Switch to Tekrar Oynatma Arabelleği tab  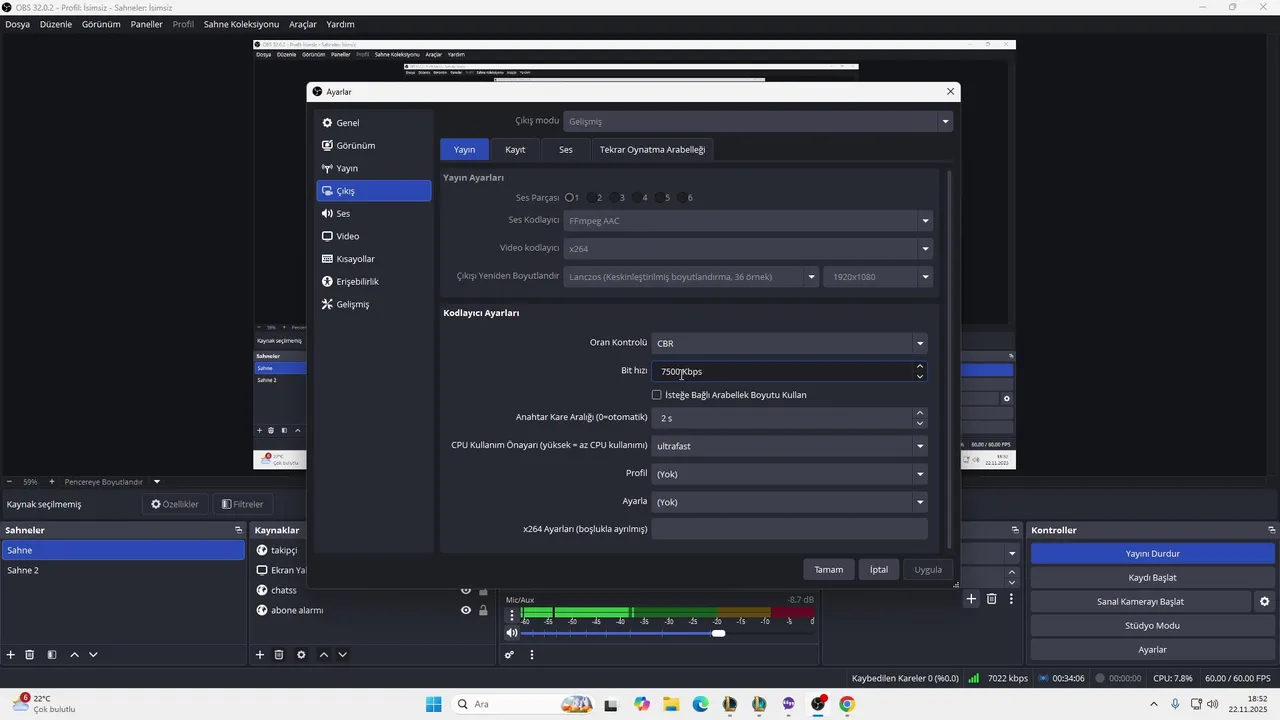pos(652,150)
